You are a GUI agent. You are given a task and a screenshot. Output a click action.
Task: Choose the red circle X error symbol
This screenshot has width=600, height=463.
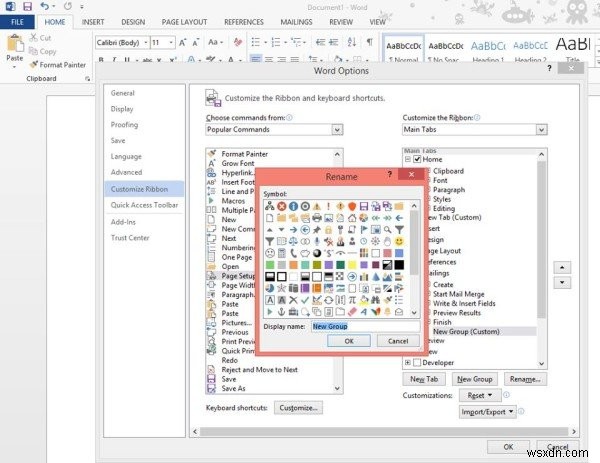pos(282,206)
